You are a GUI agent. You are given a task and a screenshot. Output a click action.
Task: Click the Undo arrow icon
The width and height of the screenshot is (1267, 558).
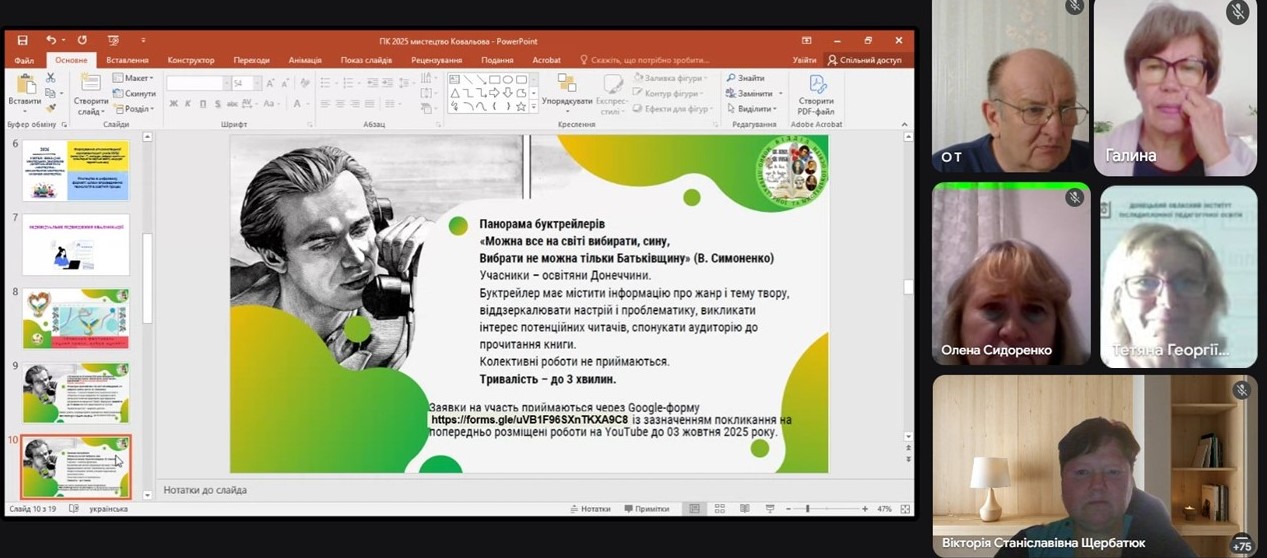point(50,40)
